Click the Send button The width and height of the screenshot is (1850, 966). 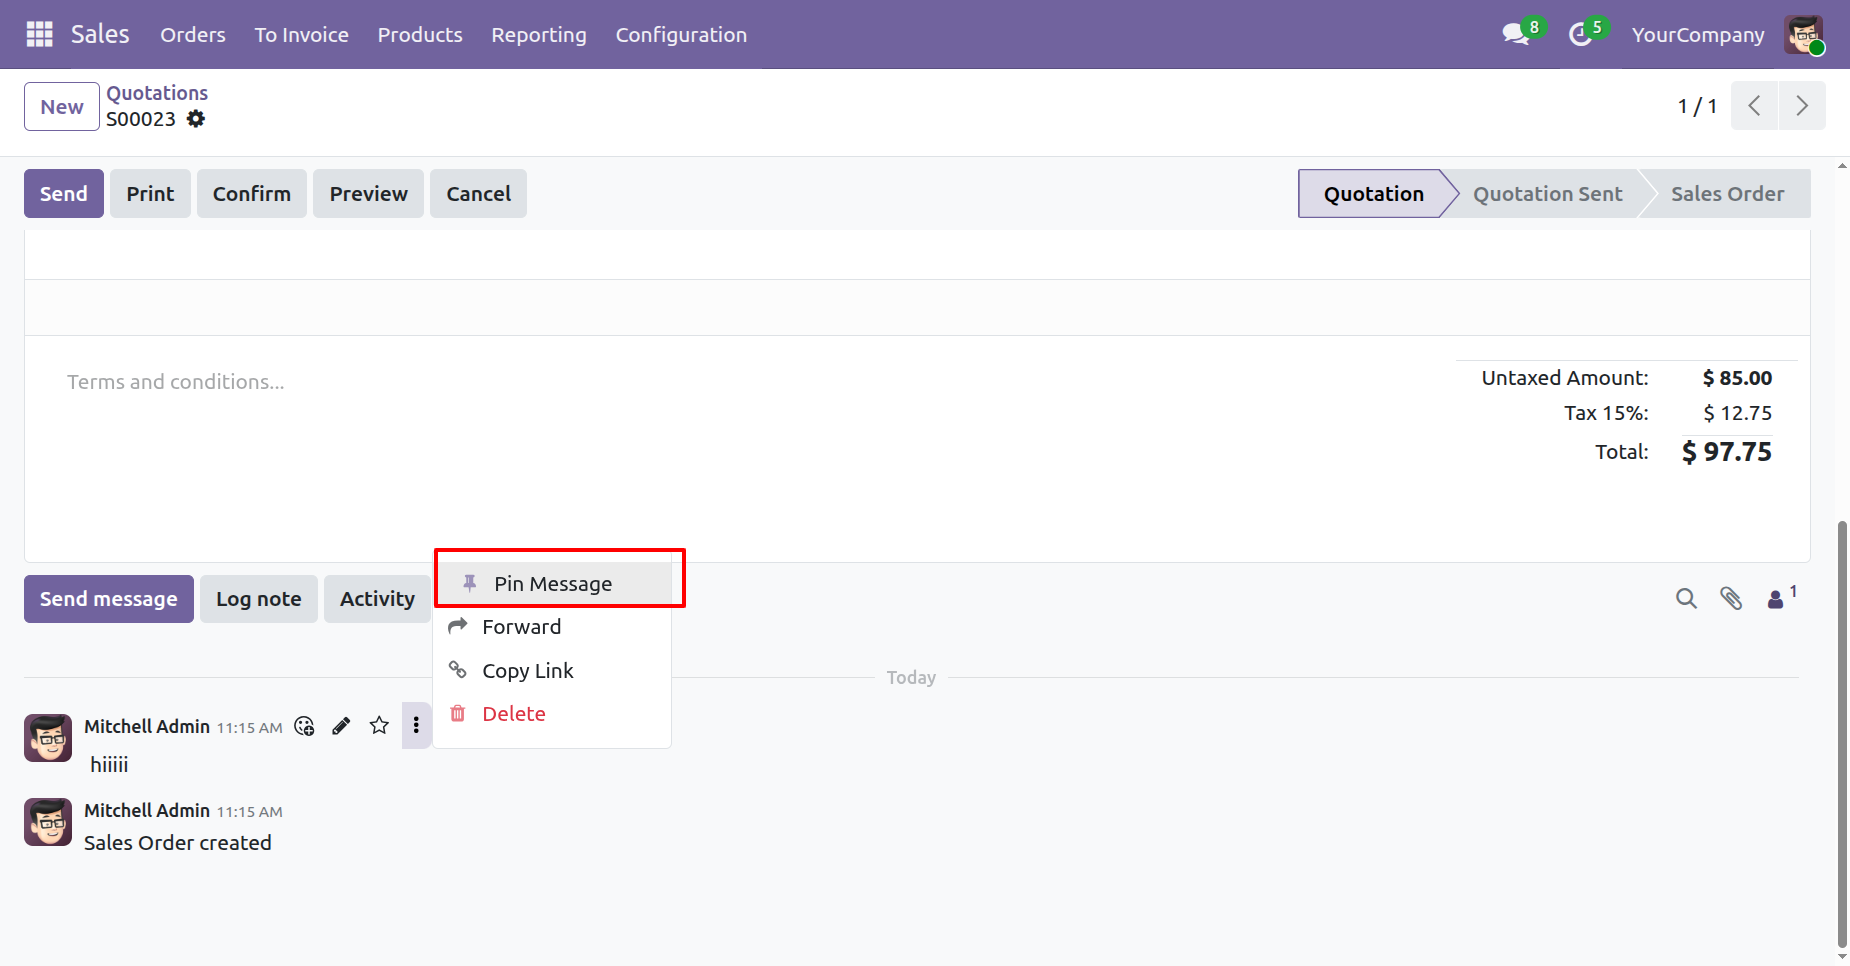[x=64, y=194]
